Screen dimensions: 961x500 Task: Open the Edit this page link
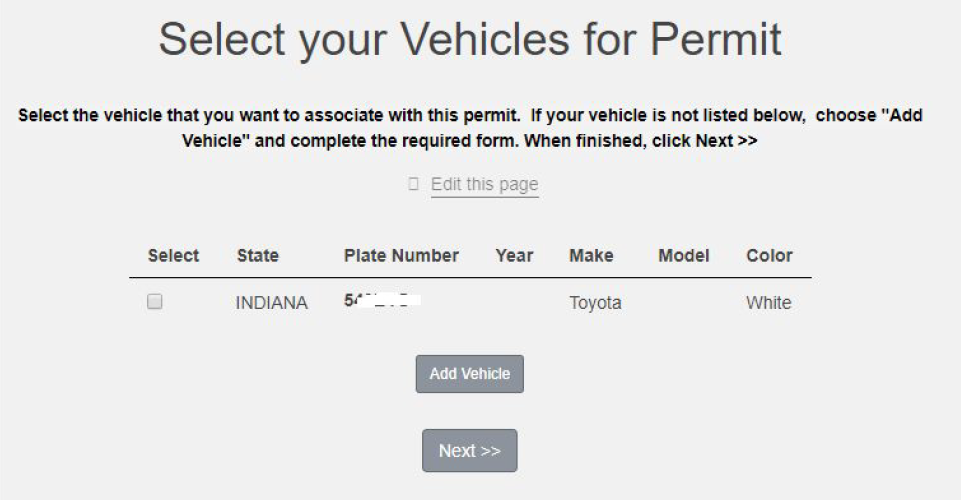tap(484, 185)
